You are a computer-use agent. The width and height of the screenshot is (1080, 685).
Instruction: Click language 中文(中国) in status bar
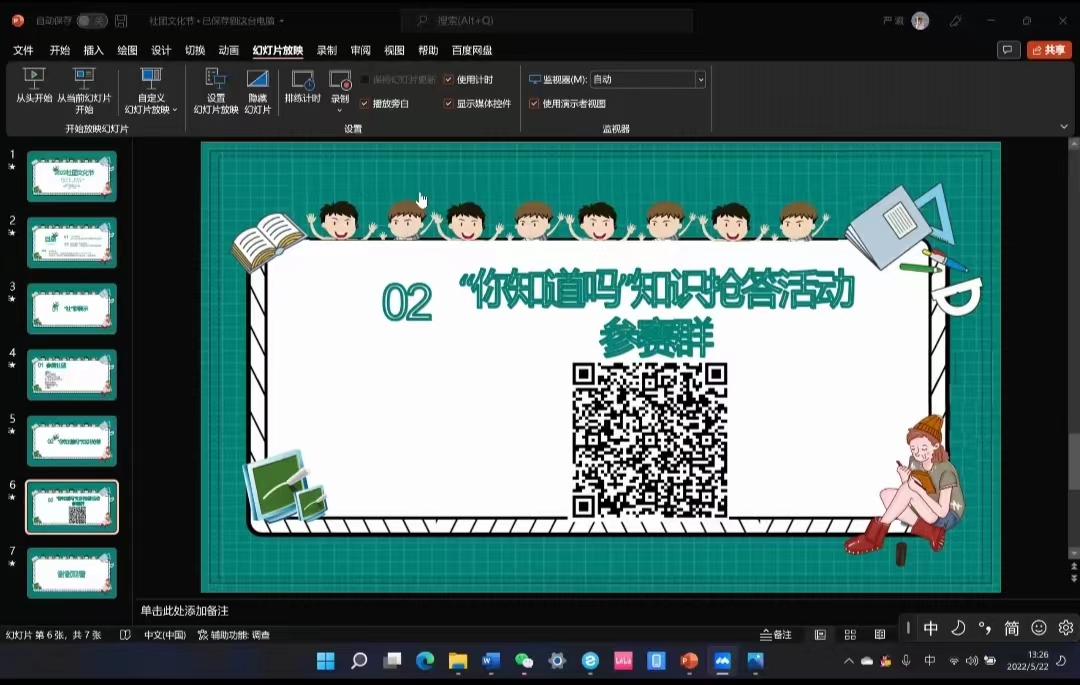[165, 635]
